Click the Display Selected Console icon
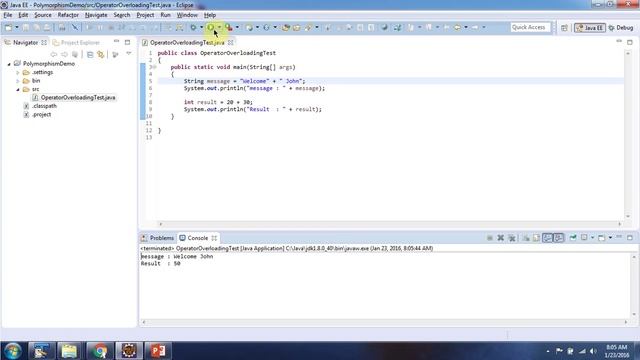 point(584,238)
